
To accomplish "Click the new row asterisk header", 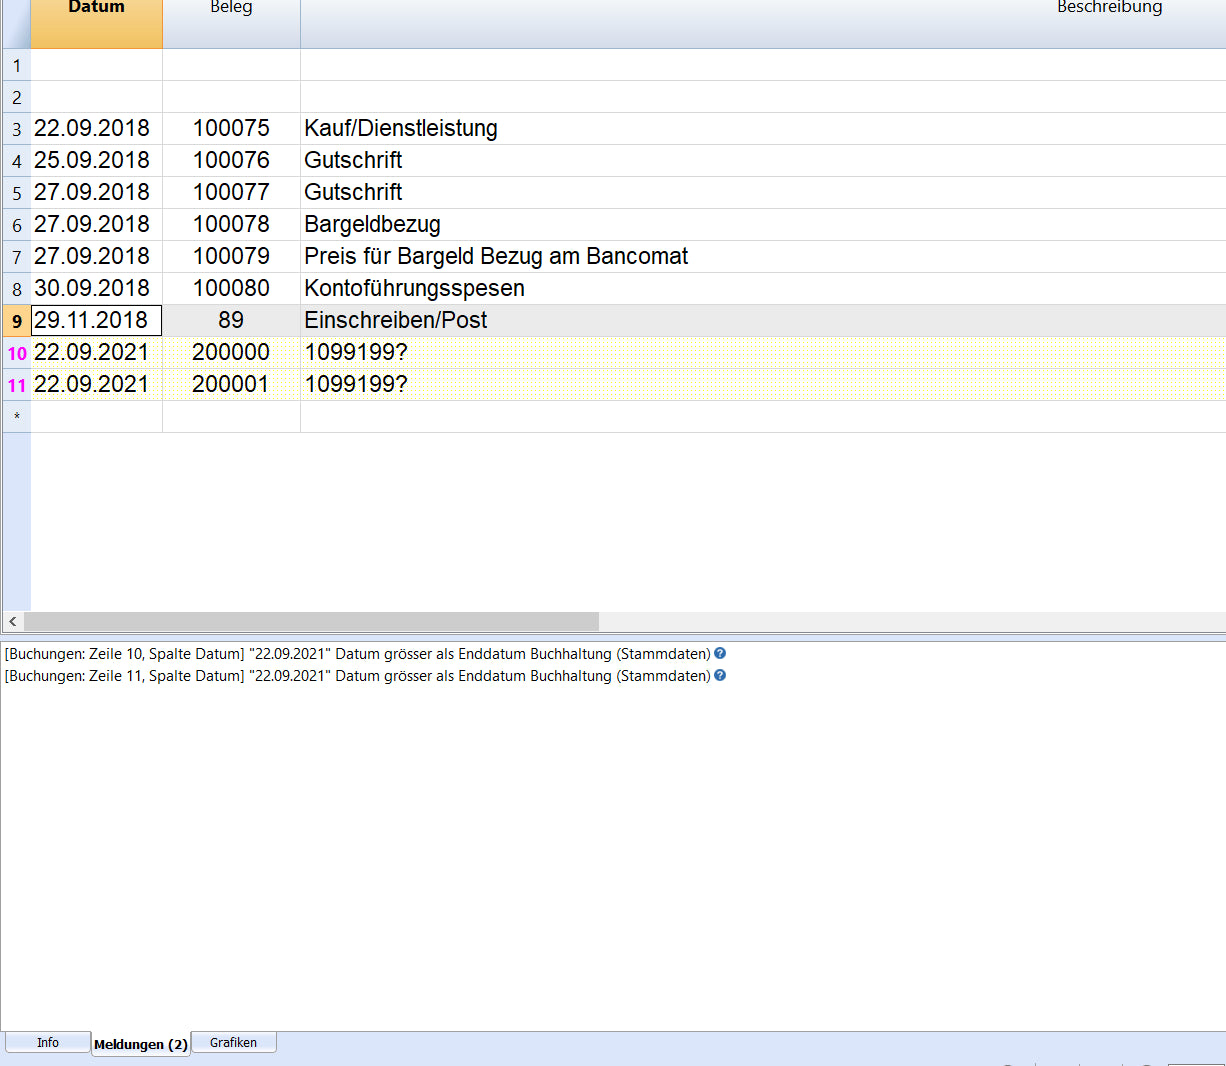I will [x=16, y=417].
